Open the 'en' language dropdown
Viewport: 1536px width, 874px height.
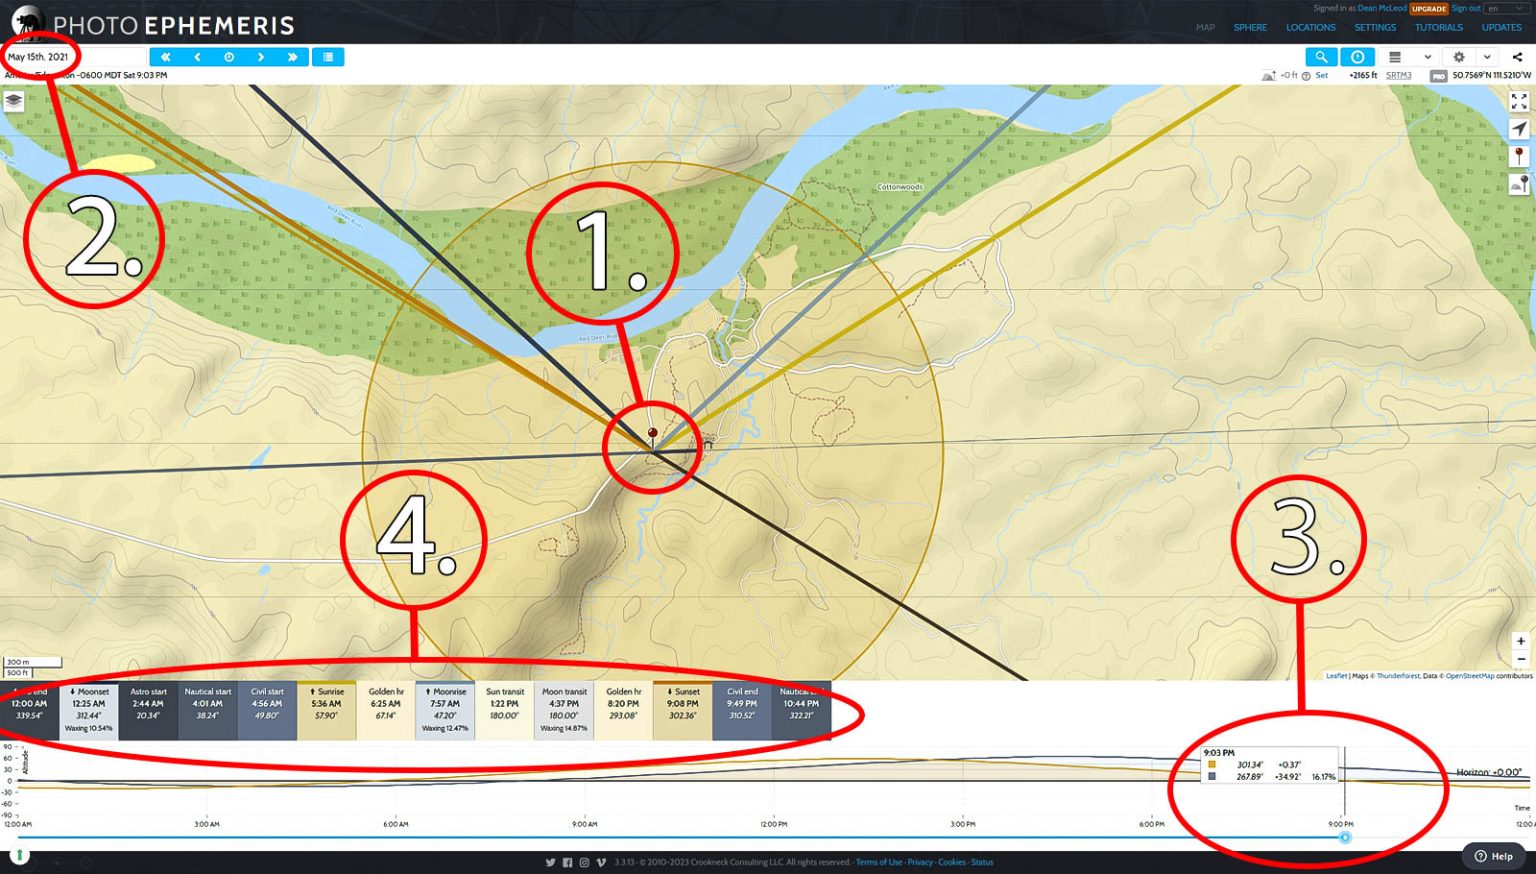1506,9
